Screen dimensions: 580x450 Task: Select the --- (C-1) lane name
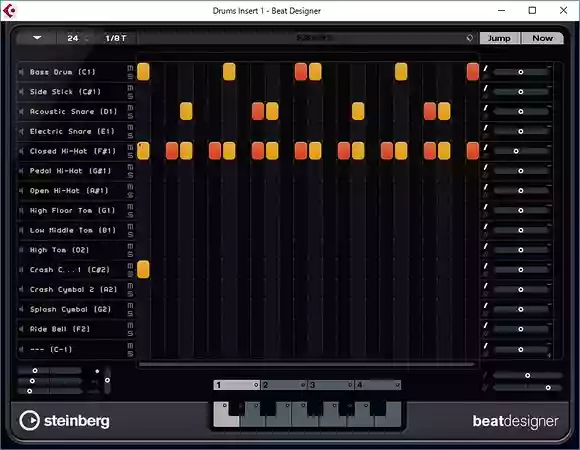(51, 349)
